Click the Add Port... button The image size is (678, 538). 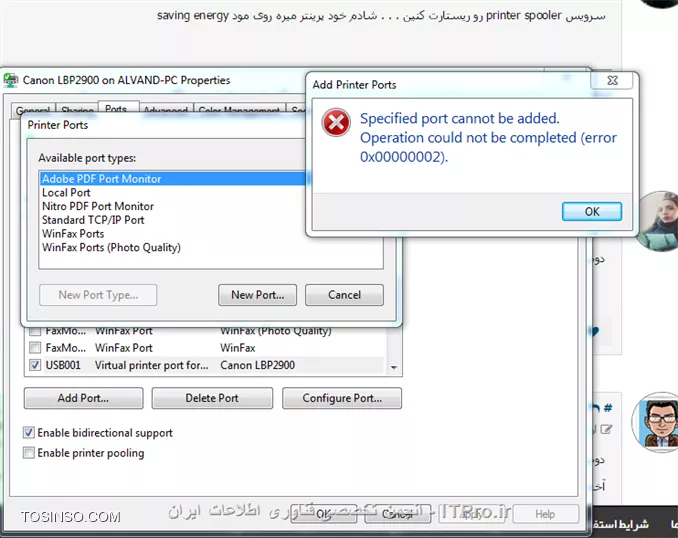[83, 398]
